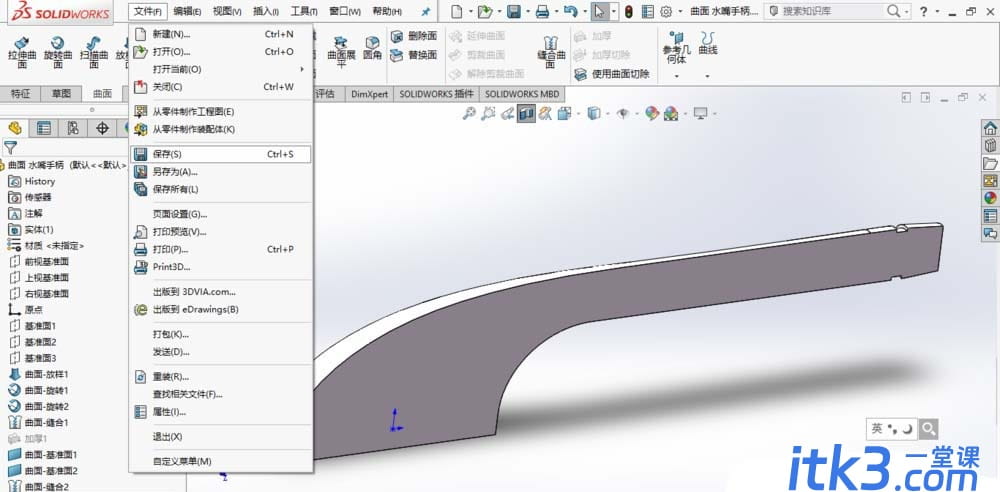
Task: Open the Help (帮助) menu
Action: point(386,11)
